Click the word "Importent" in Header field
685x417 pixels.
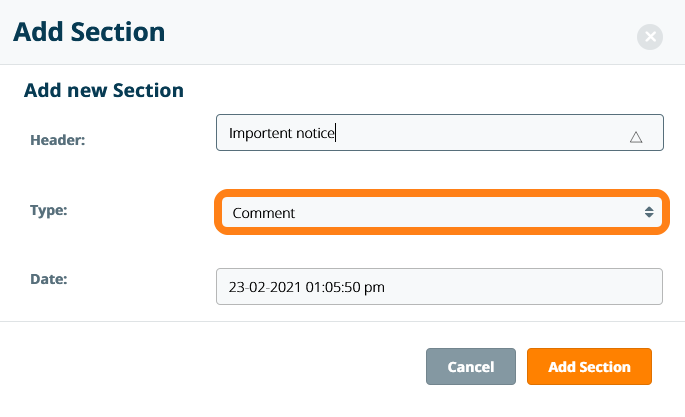point(260,133)
